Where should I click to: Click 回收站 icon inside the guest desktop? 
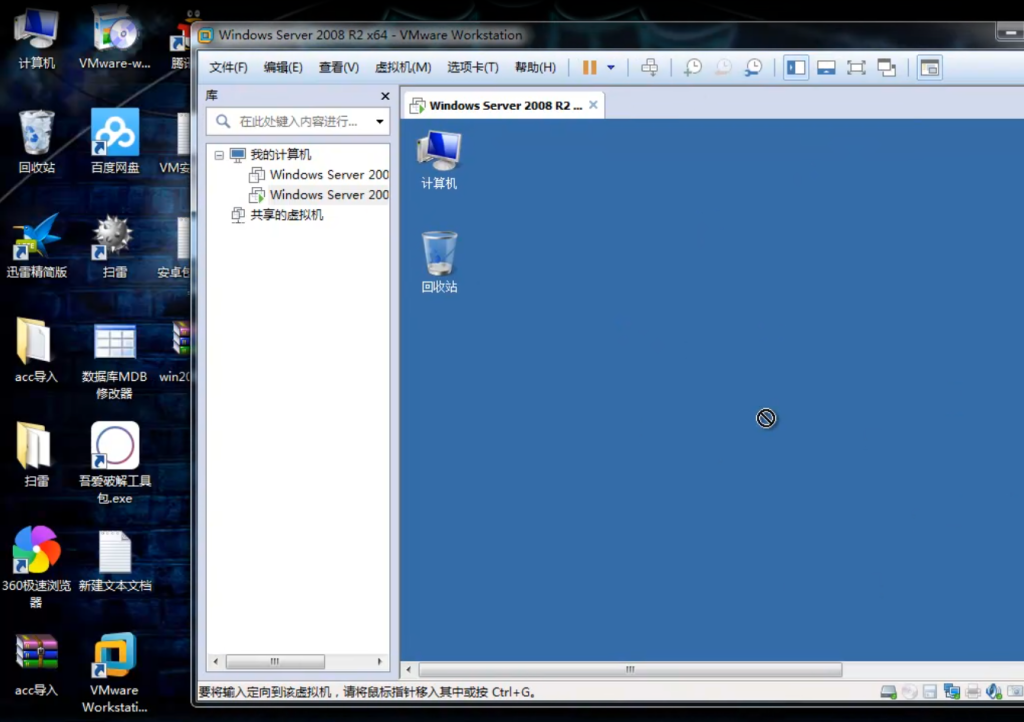pyautogui.click(x=439, y=262)
